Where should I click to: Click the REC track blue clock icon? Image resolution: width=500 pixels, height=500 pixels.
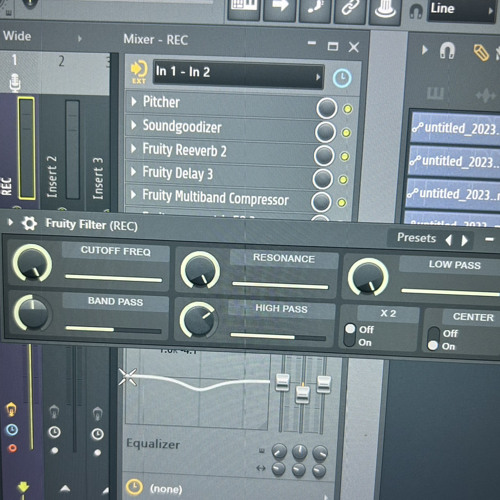(x=12, y=430)
